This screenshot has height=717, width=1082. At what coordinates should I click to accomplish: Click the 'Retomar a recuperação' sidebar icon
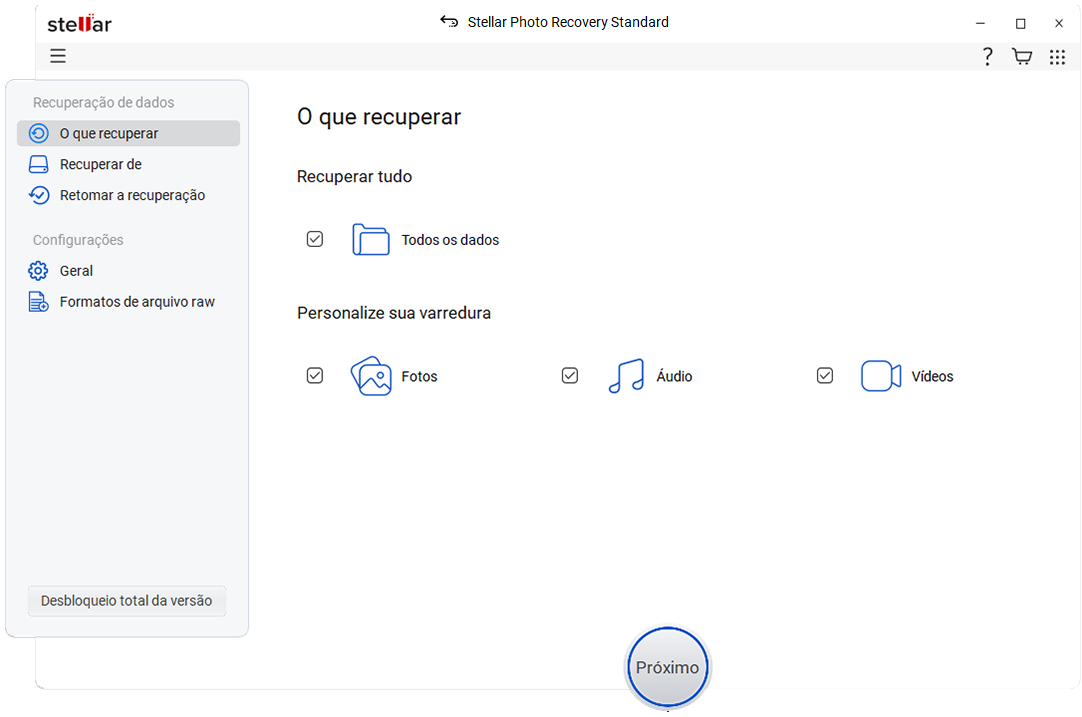(39, 195)
